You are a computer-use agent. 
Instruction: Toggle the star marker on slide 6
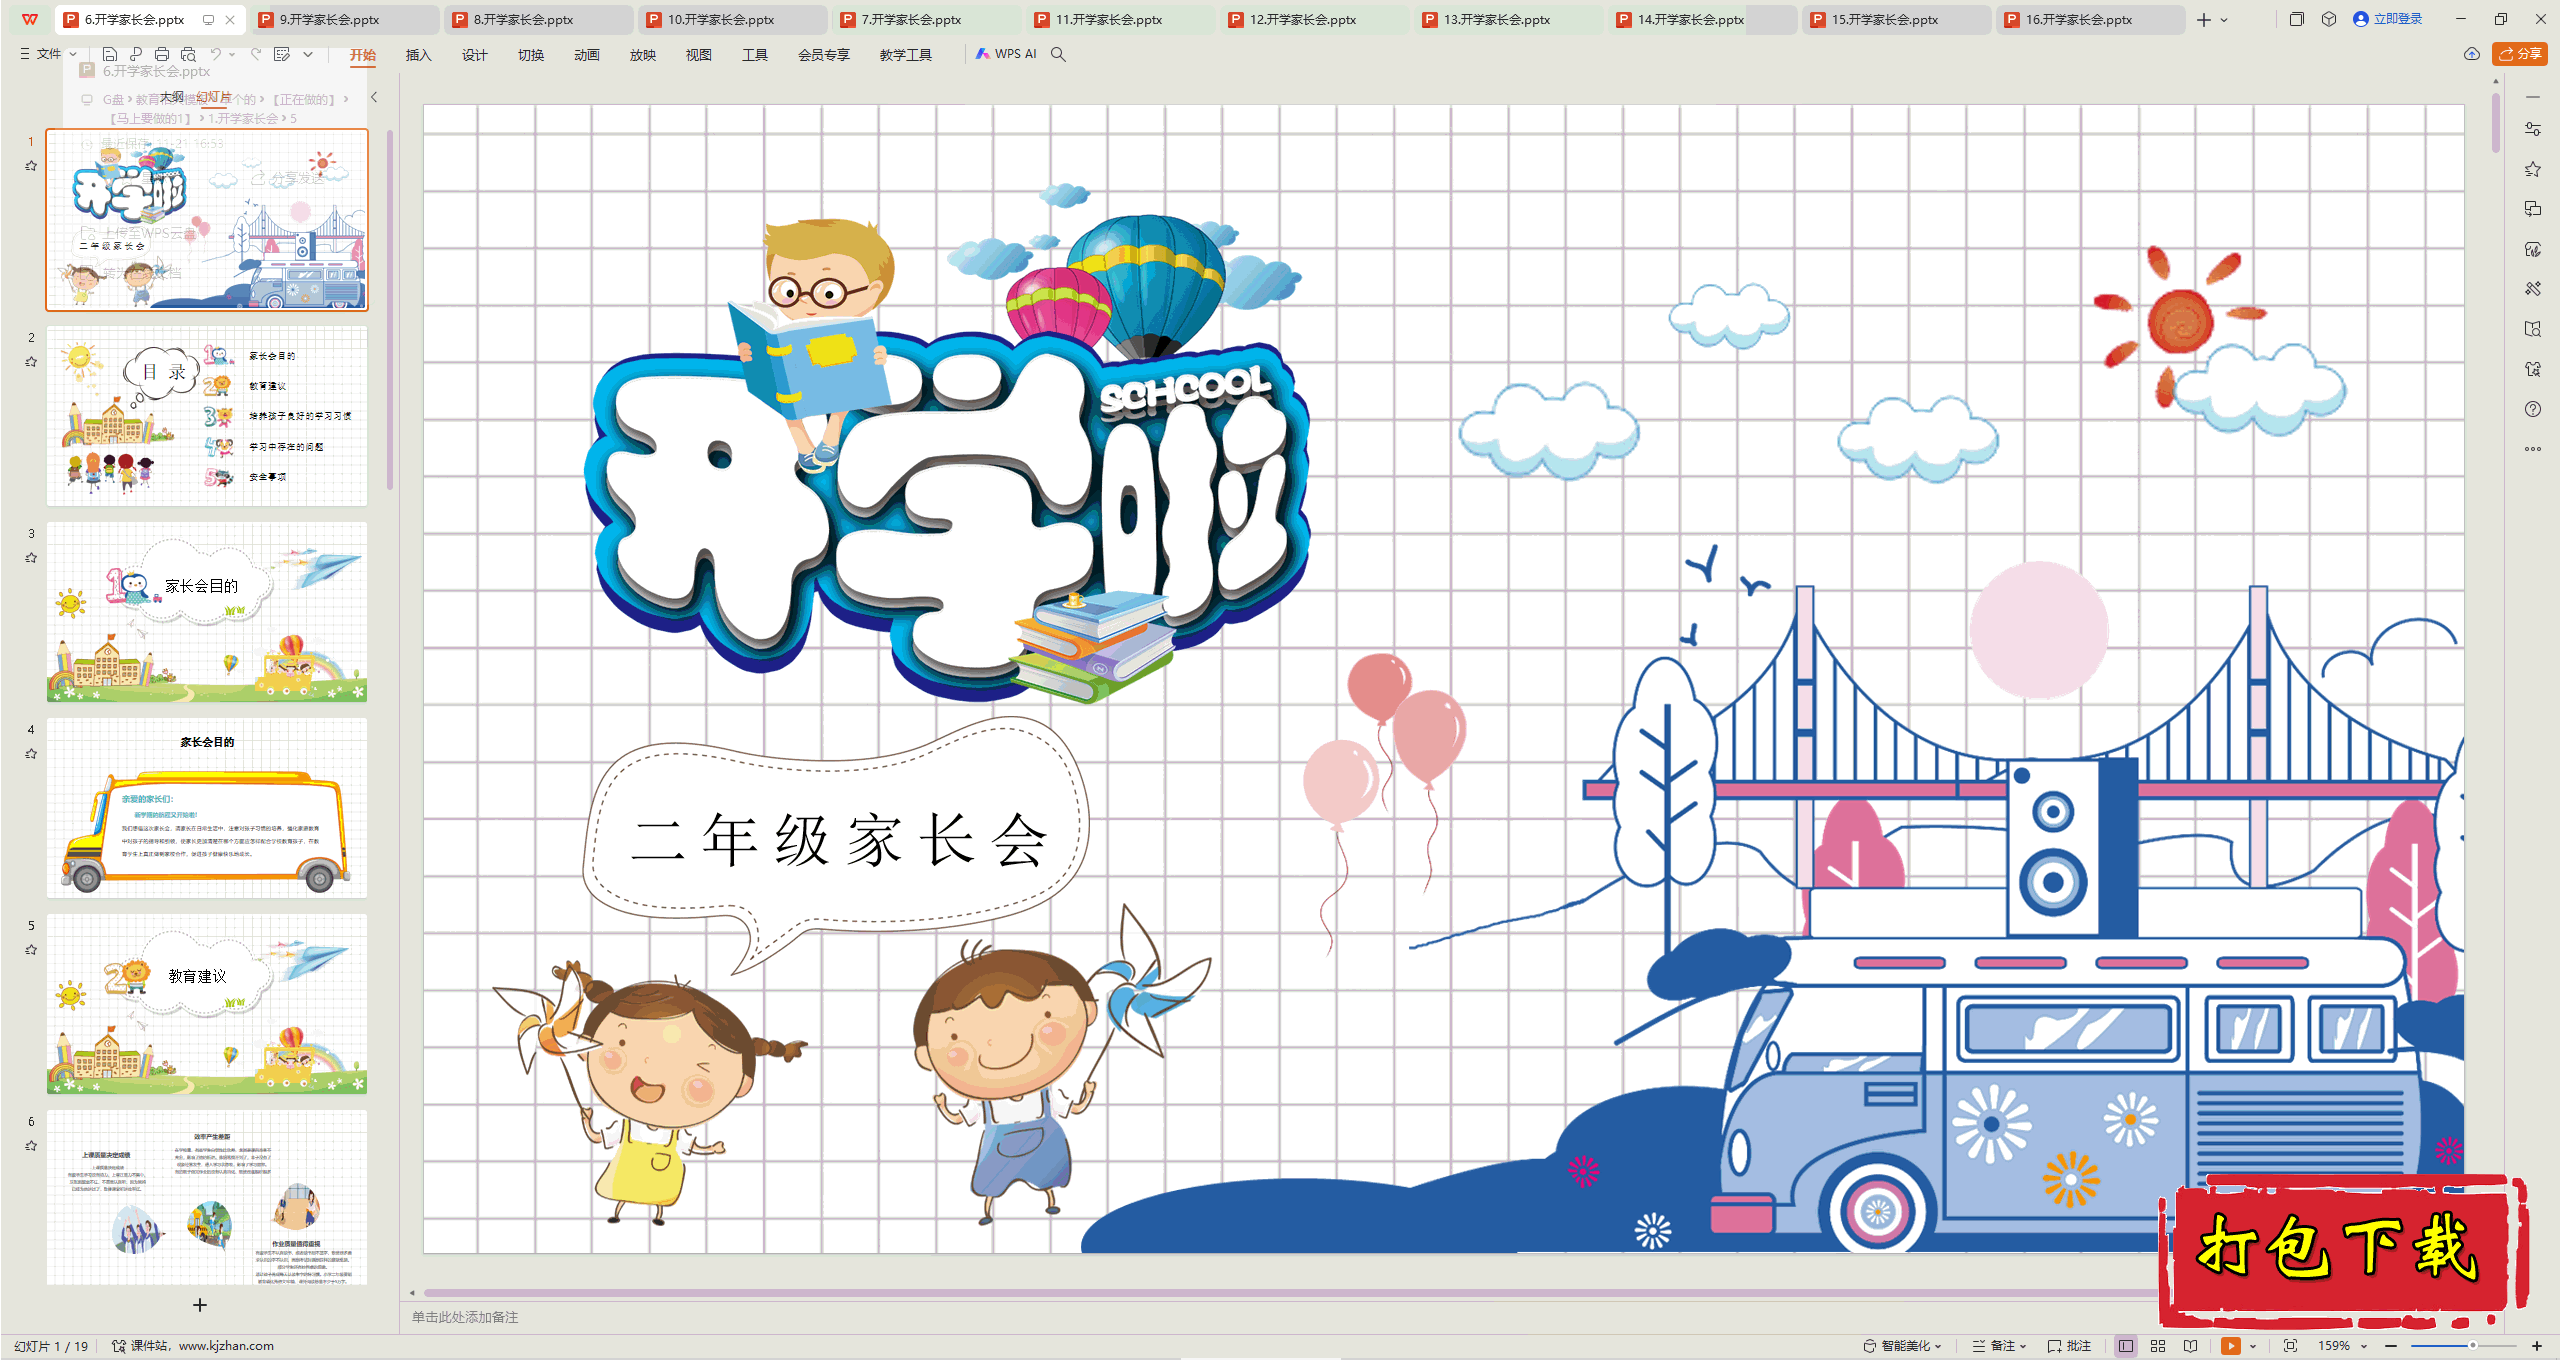pyautogui.click(x=31, y=1146)
